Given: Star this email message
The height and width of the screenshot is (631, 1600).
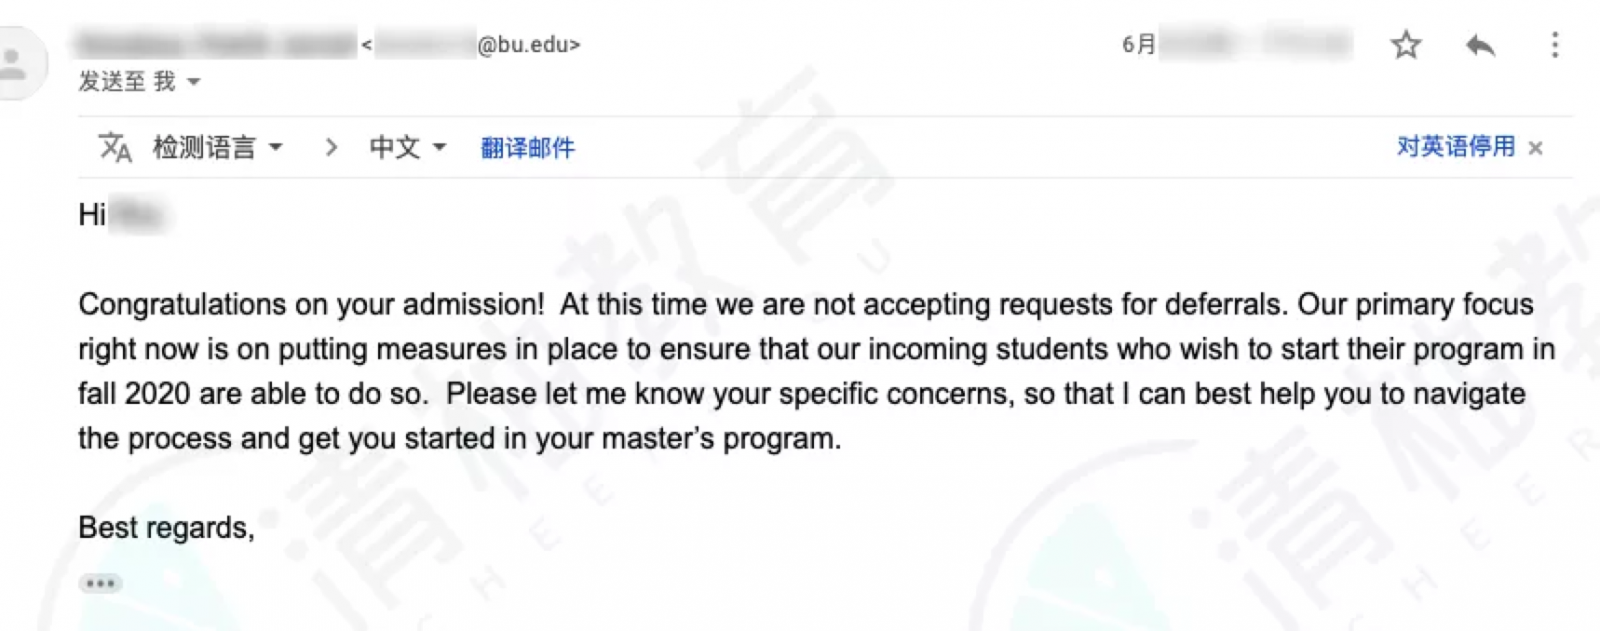Looking at the screenshot, I should [1406, 44].
